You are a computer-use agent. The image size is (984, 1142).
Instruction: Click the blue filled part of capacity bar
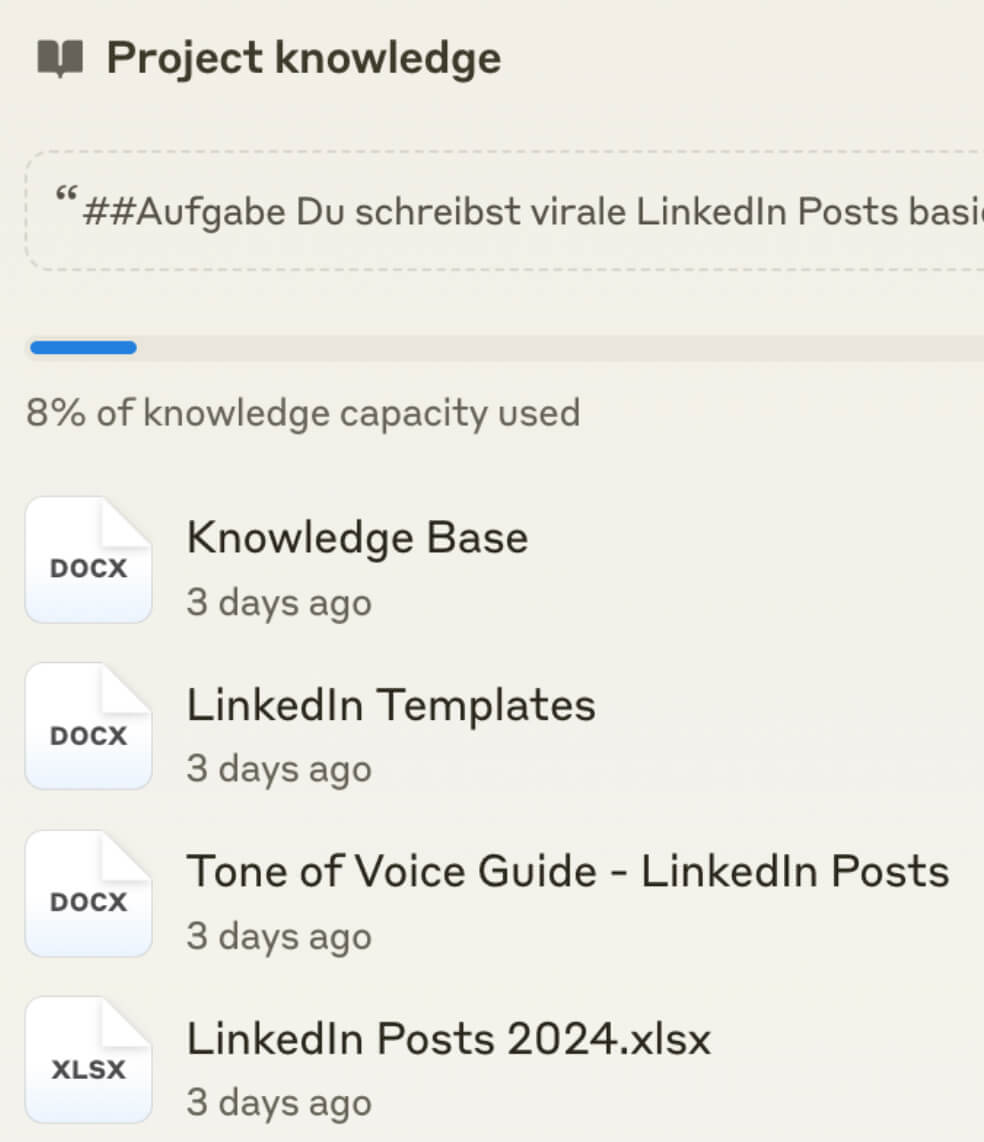point(83,348)
